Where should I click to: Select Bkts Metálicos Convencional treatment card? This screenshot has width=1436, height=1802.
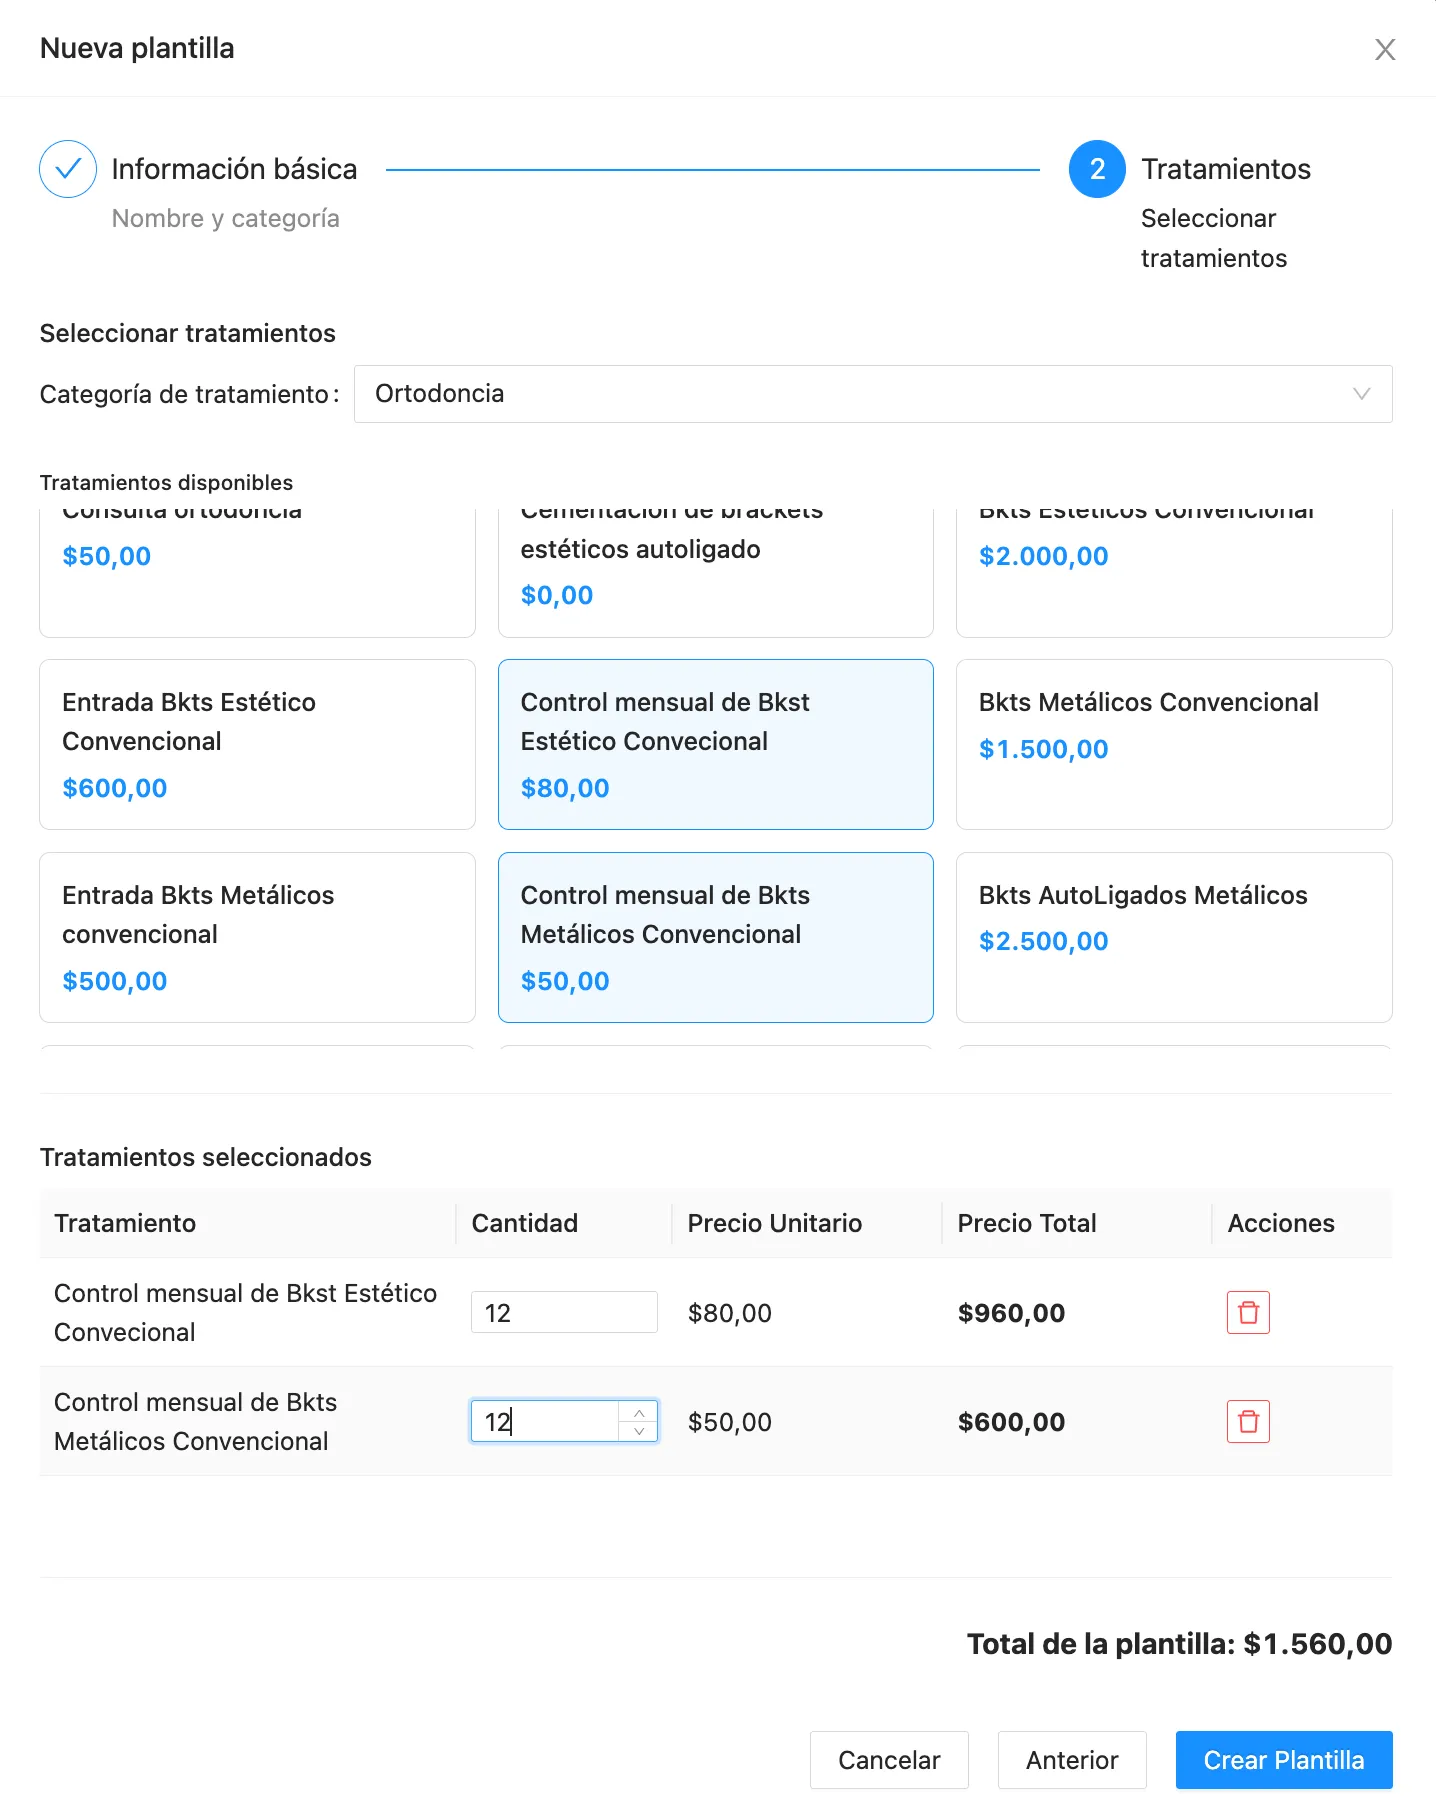pos(1173,744)
